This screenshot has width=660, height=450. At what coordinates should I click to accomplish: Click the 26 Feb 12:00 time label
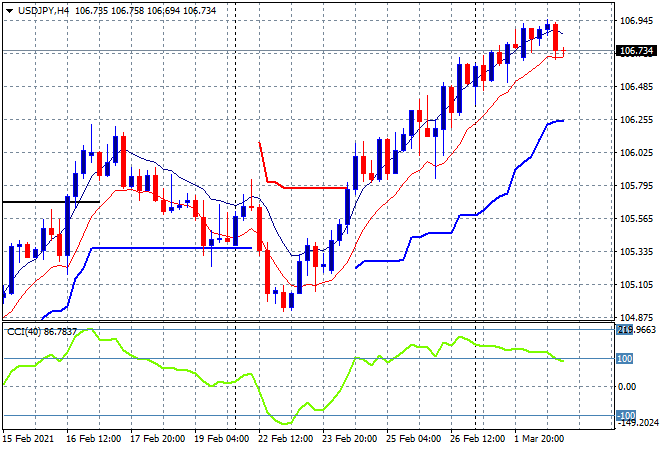tap(477, 439)
